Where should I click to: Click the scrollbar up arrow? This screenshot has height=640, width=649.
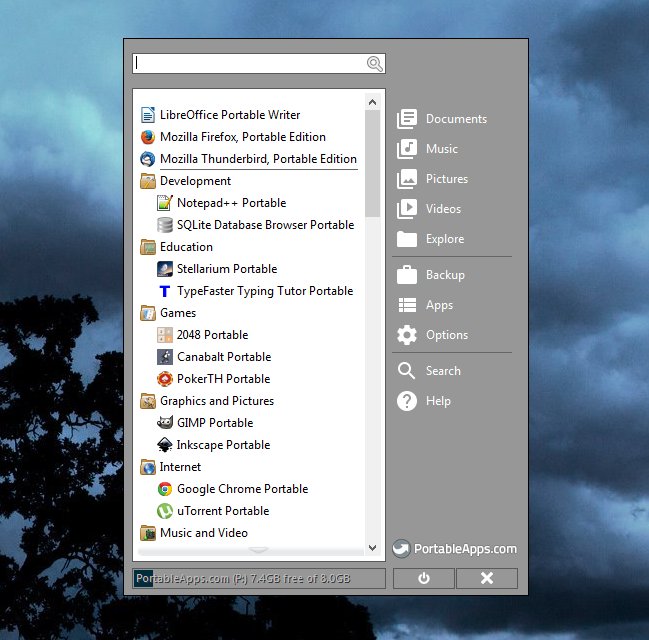pyautogui.click(x=373, y=102)
